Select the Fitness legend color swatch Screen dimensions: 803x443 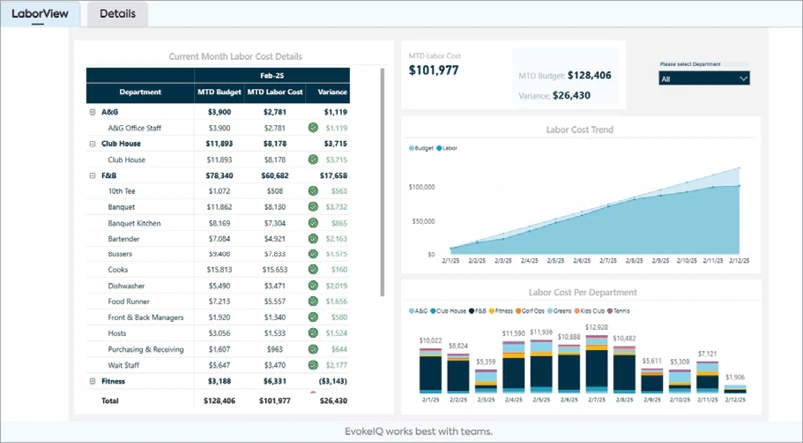[494, 311]
